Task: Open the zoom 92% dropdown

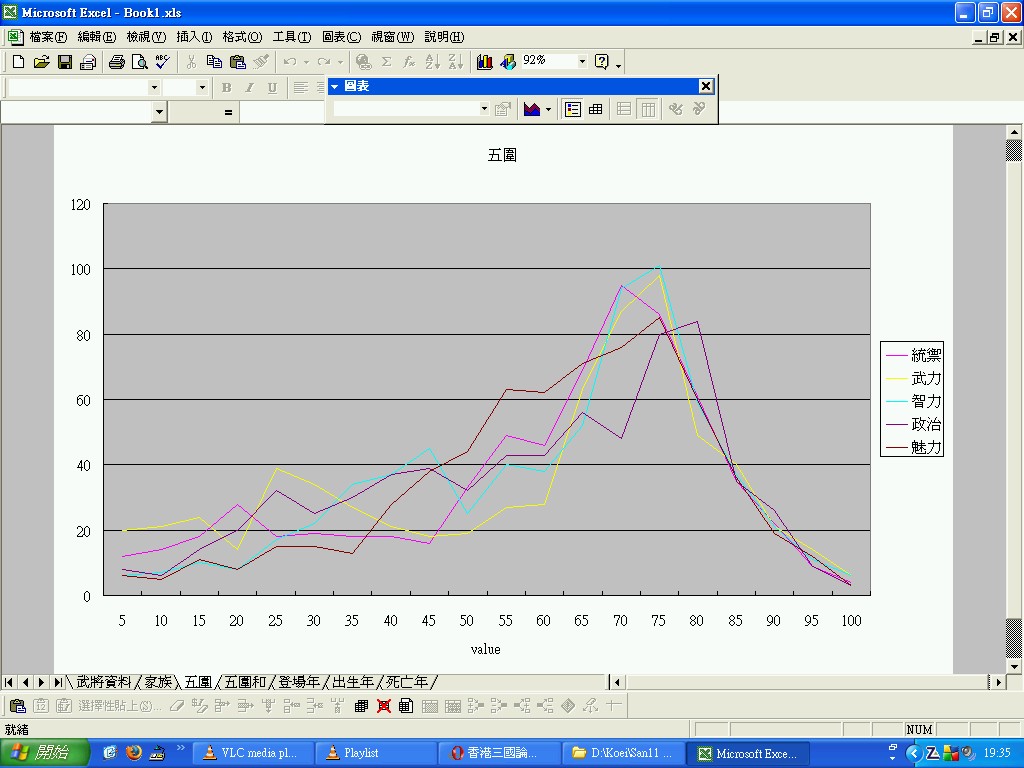Action: click(x=582, y=61)
